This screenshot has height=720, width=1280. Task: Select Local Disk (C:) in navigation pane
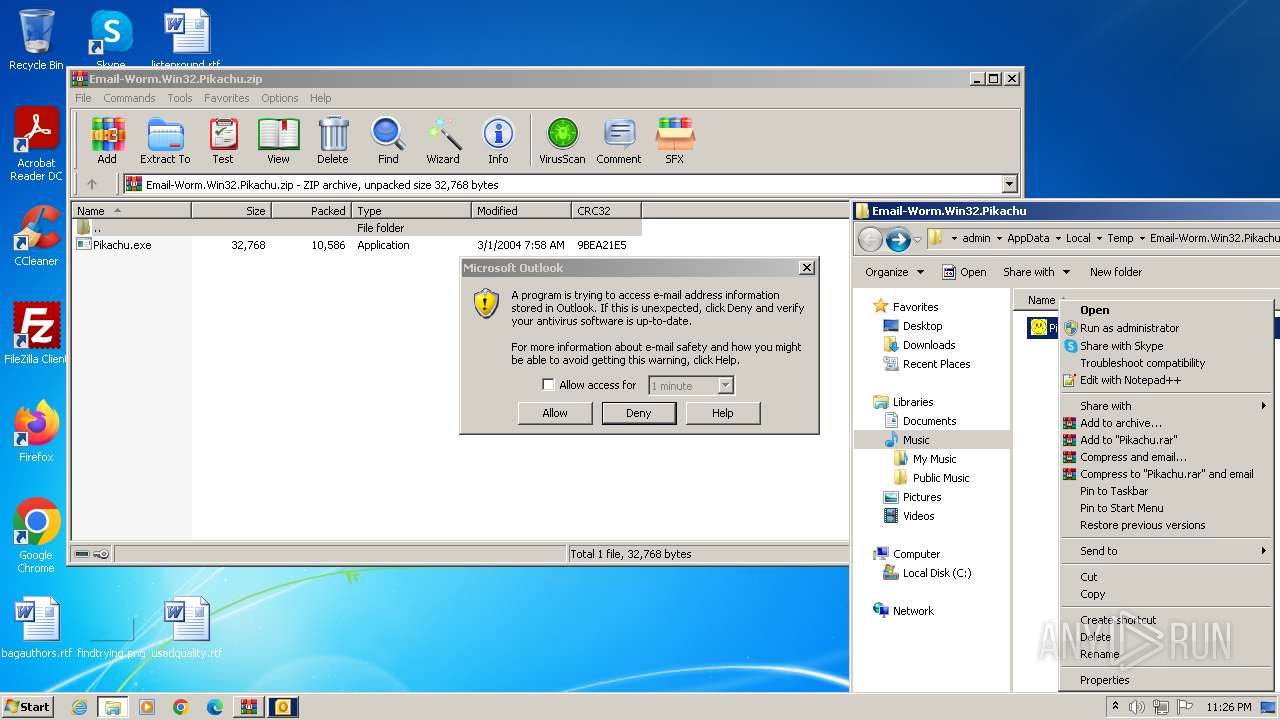pos(937,573)
